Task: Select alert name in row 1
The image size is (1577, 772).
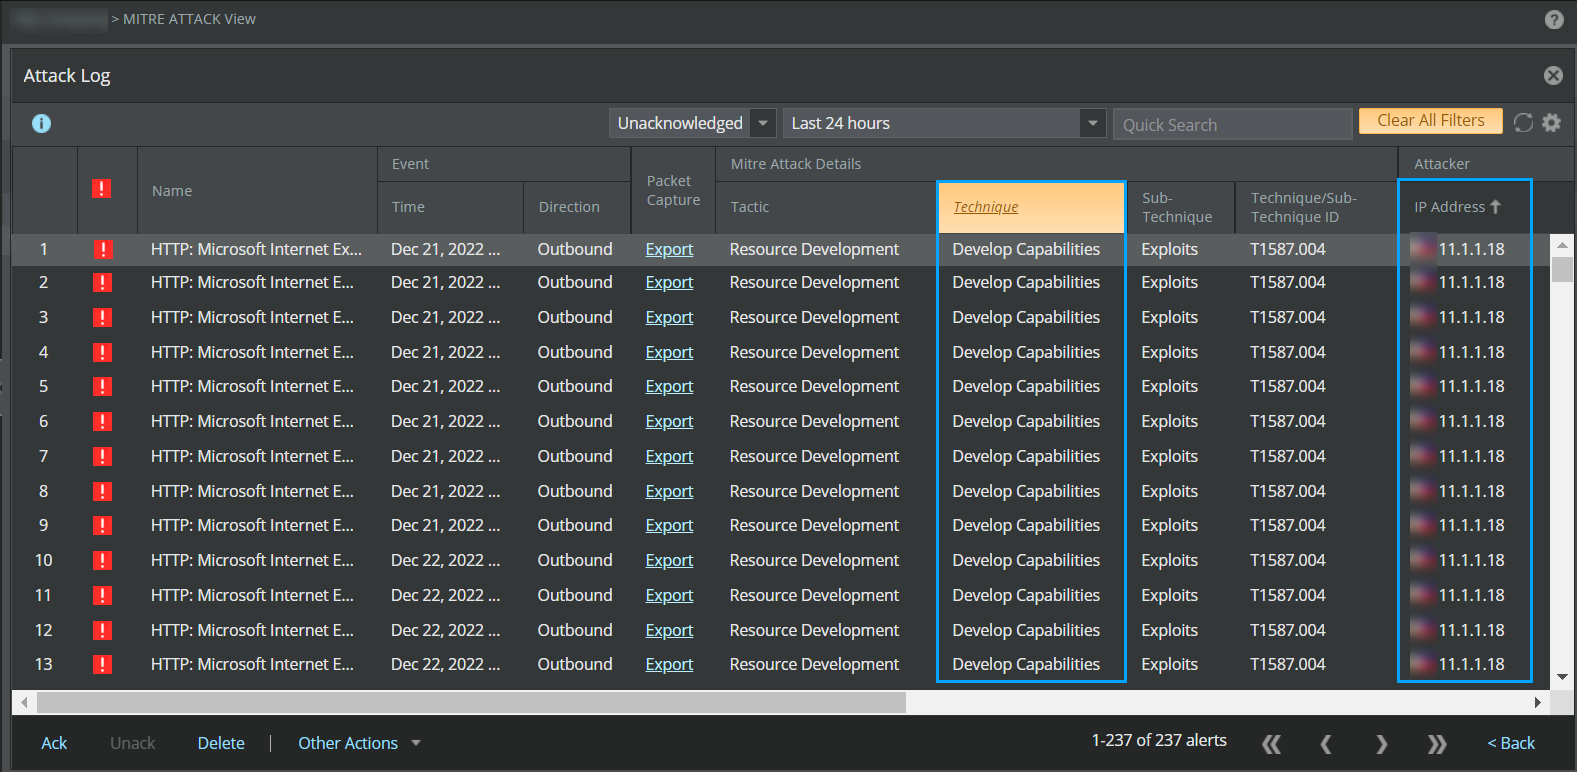Action: [256, 249]
